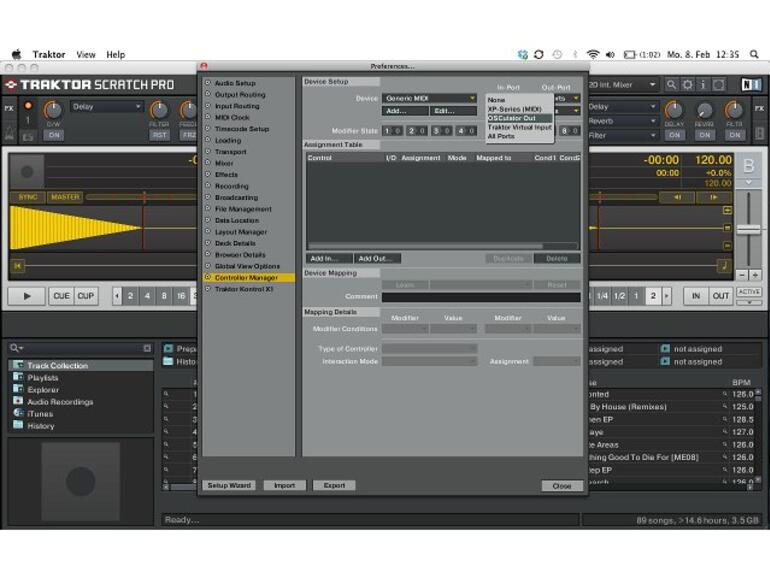Click the Add In... button
Viewport: 770px width, 578px height.
coord(329,258)
